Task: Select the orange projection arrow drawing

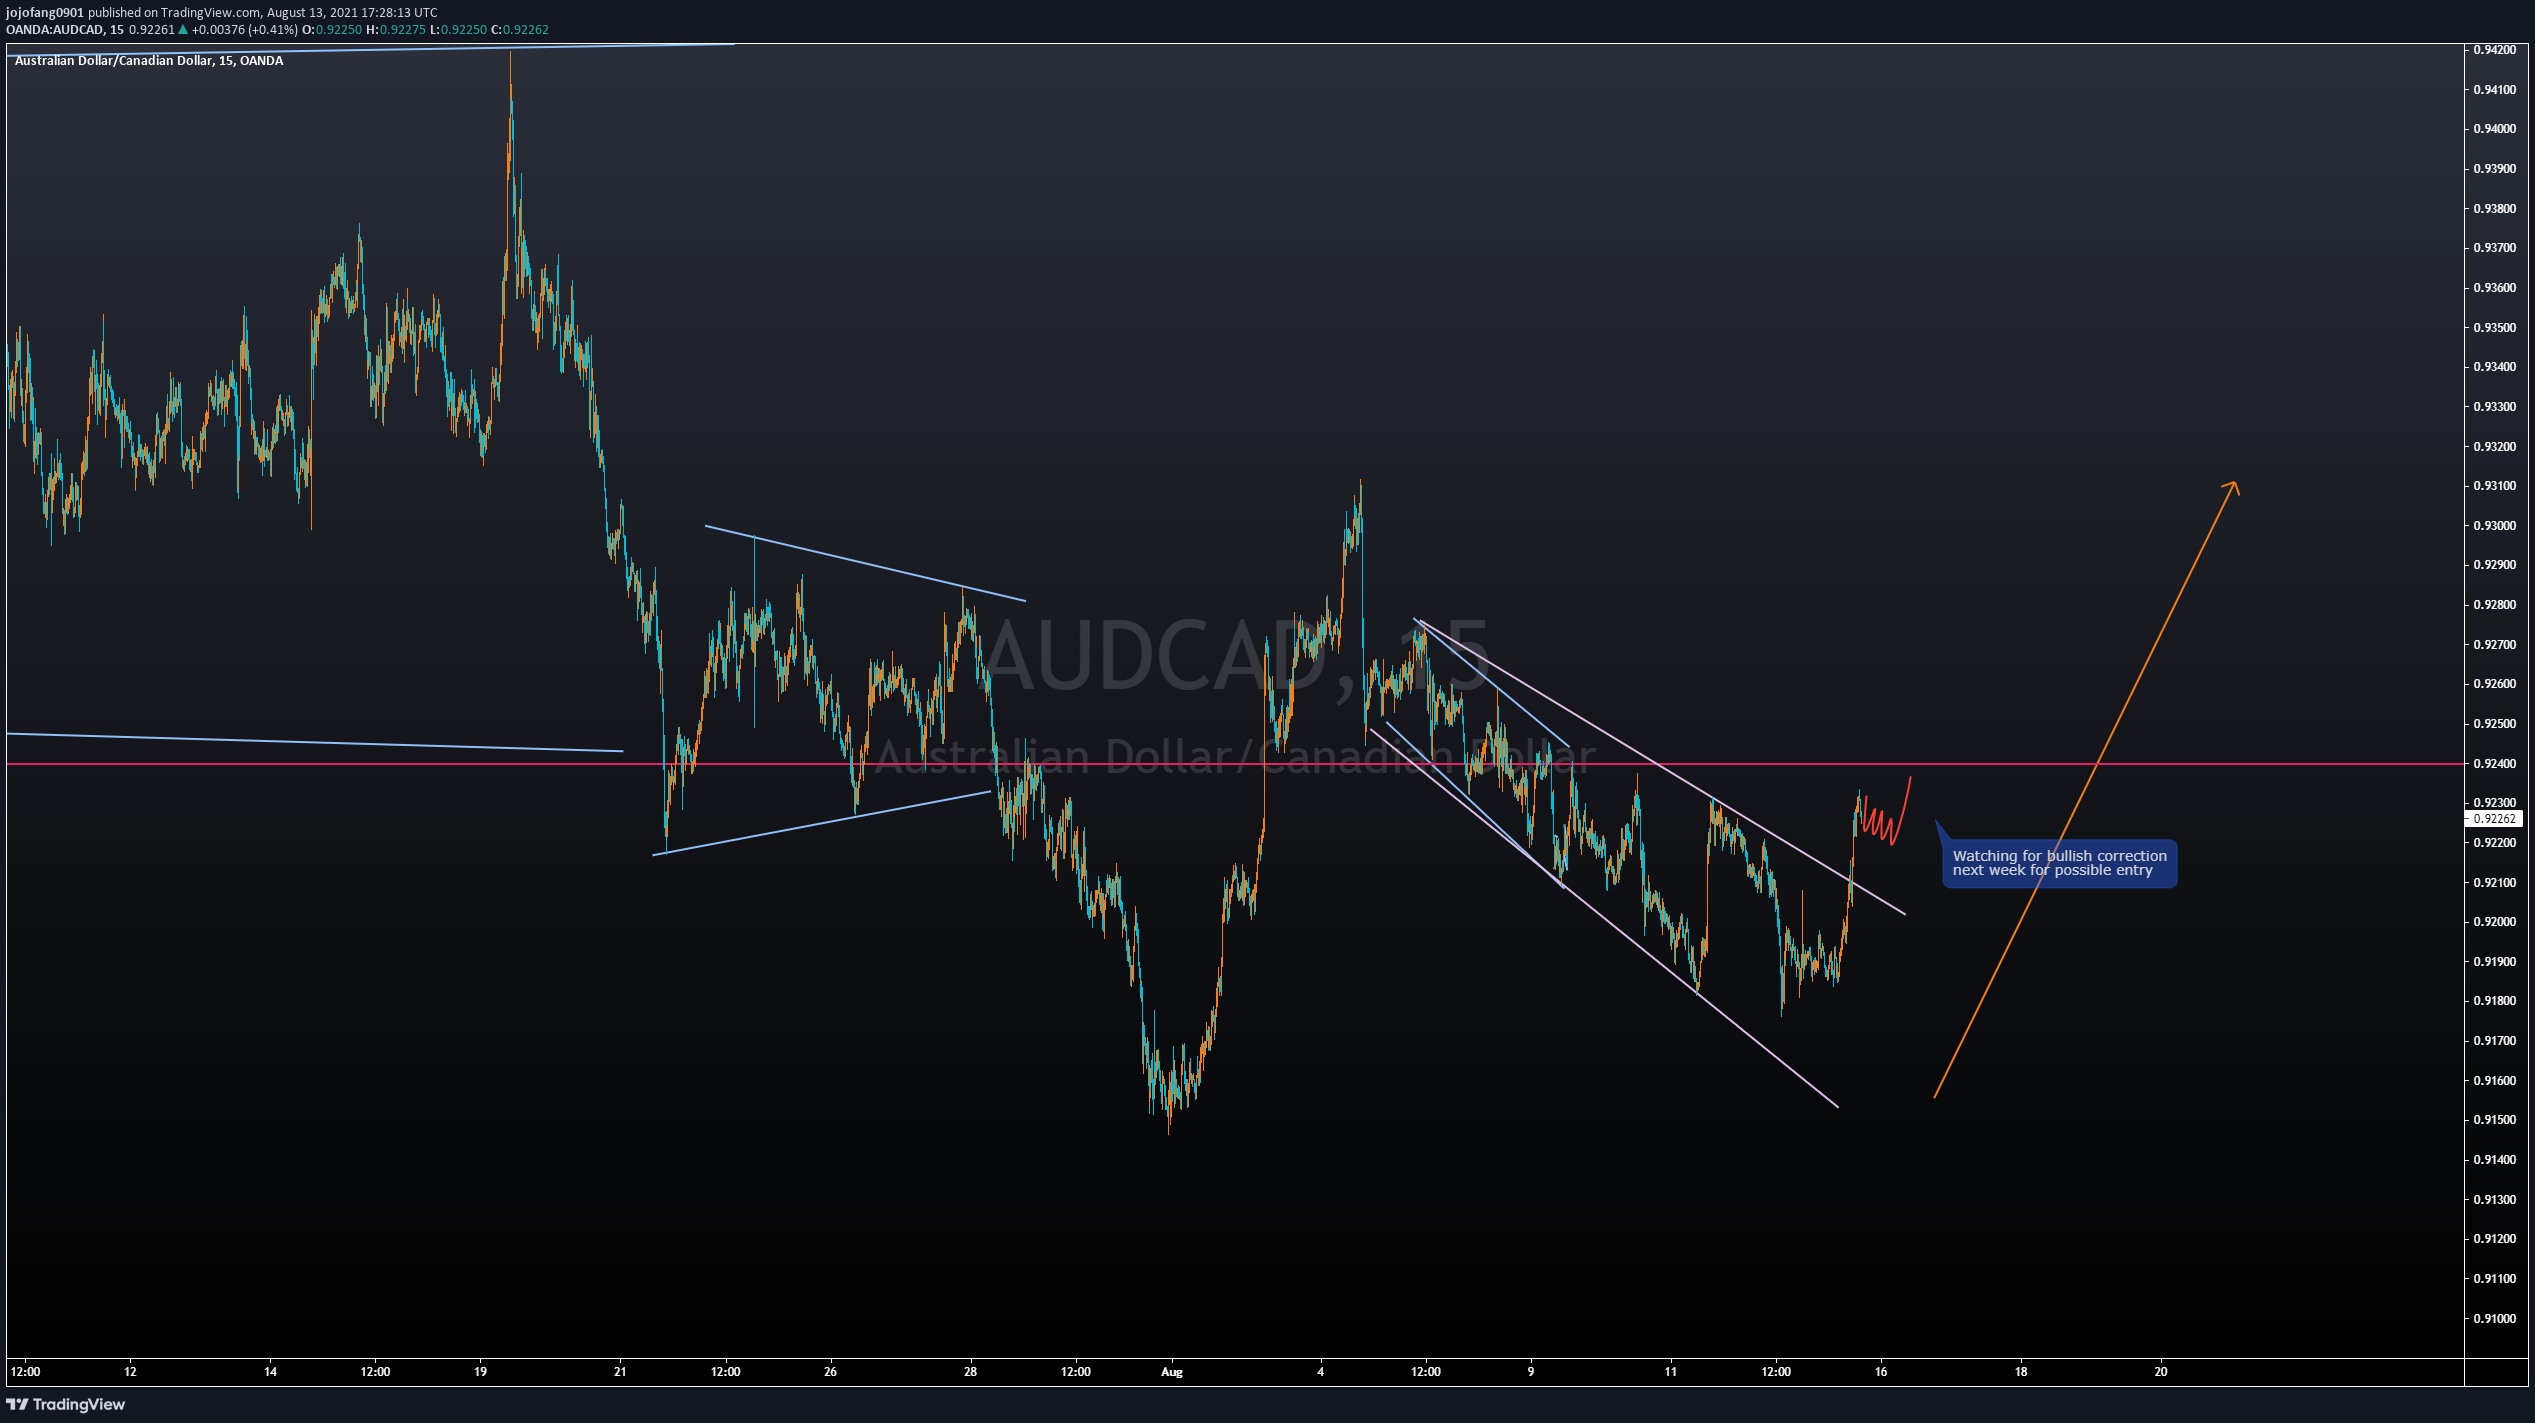Action: (x=2086, y=790)
